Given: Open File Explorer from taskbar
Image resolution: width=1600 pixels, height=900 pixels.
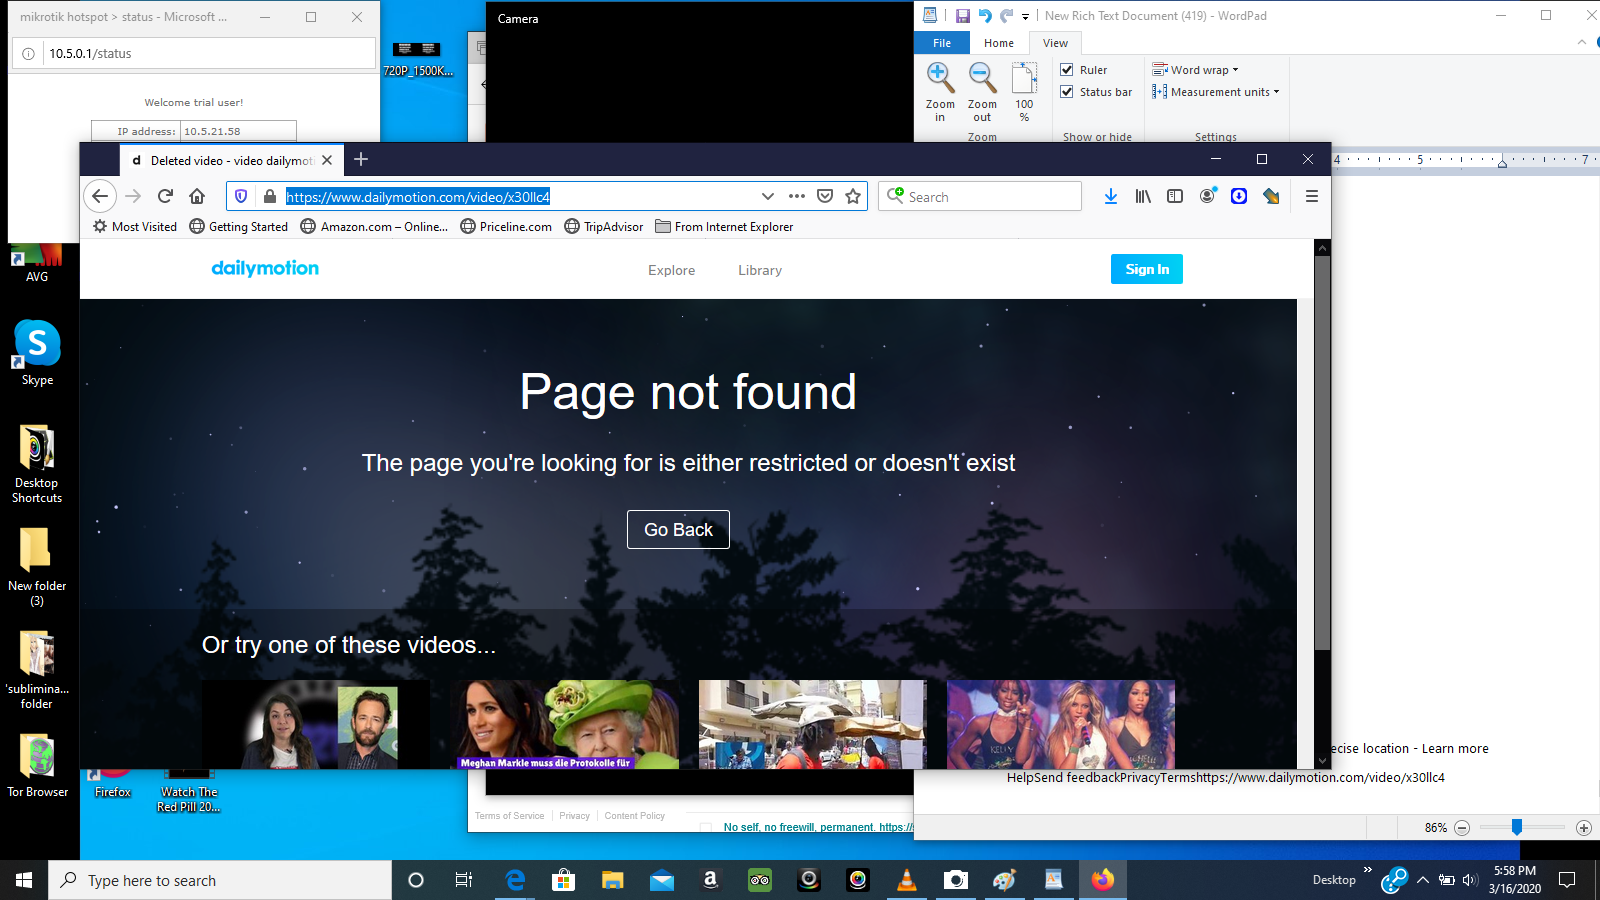Looking at the screenshot, I should (613, 880).
